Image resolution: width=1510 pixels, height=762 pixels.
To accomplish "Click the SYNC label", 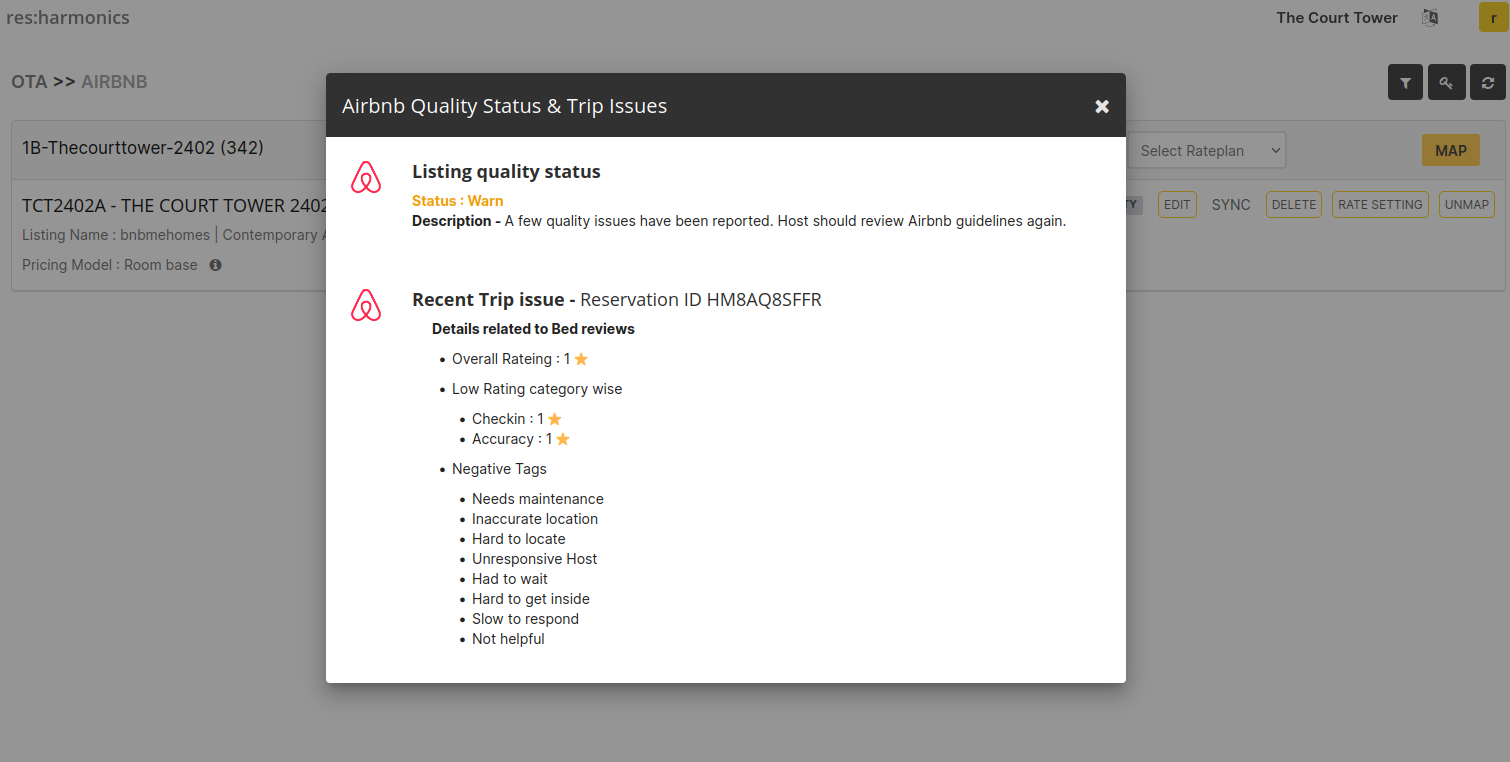I will tap(1231, 205).
